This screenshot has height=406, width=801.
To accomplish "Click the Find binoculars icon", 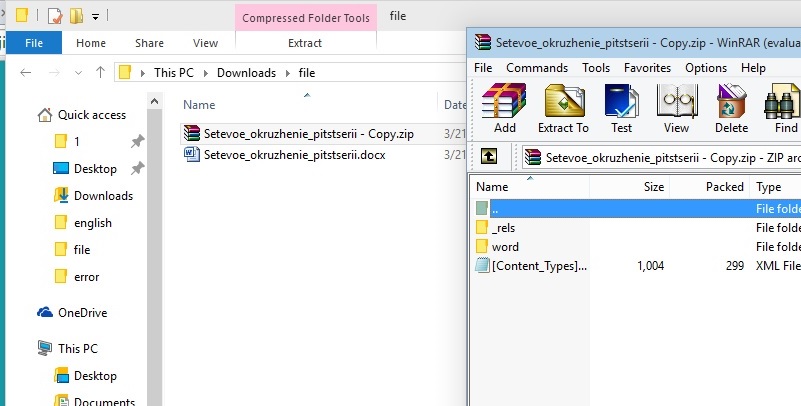I will [x=782, y=102].
